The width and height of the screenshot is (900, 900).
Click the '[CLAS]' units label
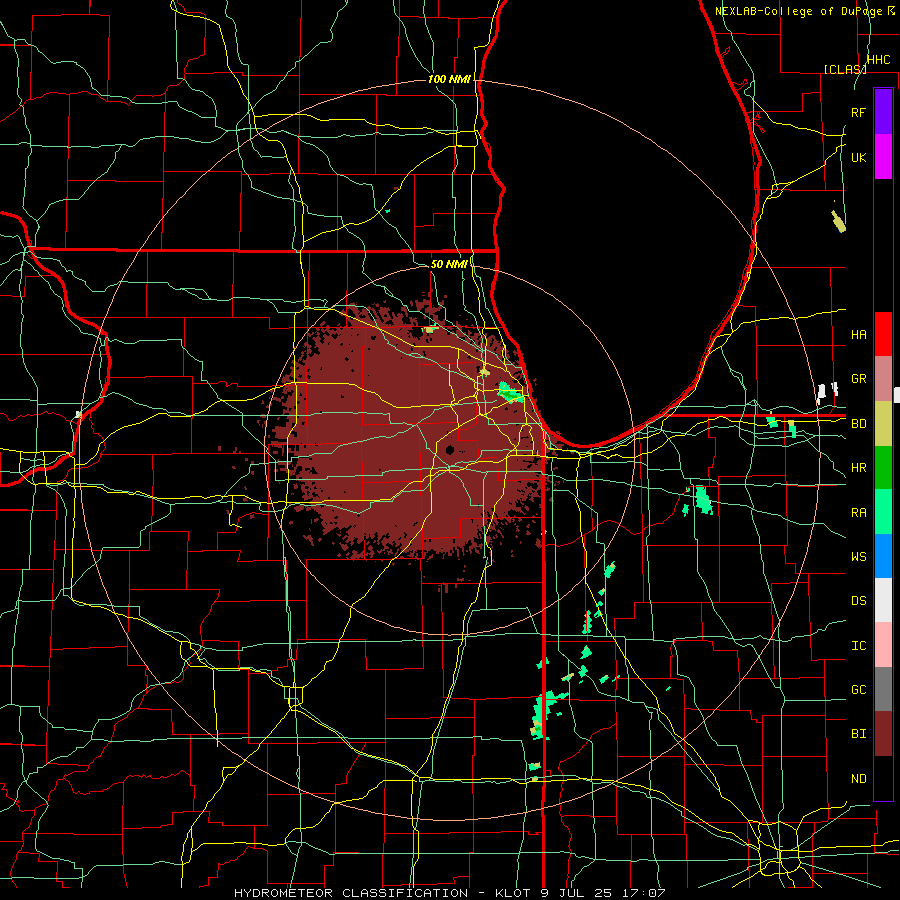[x=845, y=69]
